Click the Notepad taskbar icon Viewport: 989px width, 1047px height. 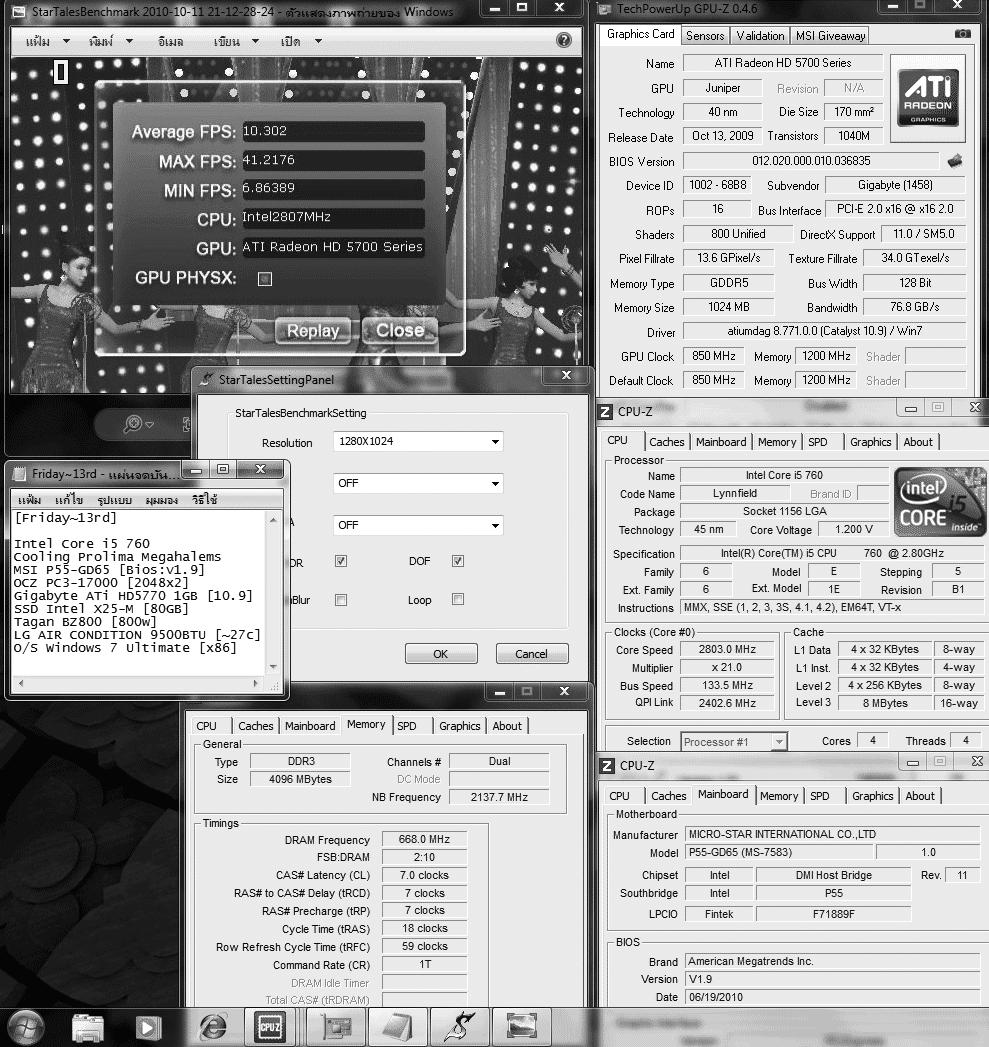point(397,1027)
